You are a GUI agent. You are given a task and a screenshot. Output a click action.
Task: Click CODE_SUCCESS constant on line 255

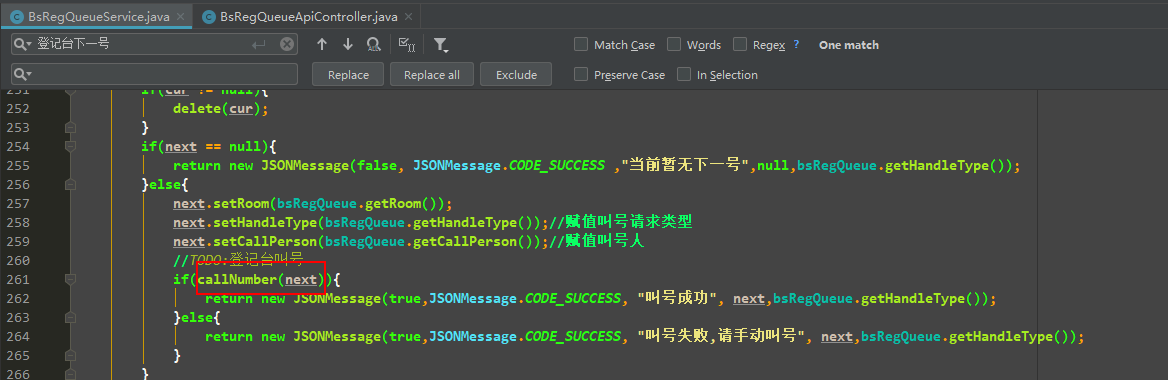point(556,165)
